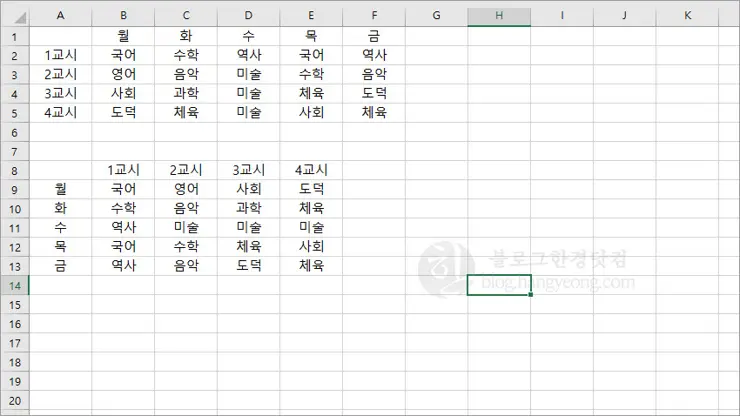
Task: Select row 6 header
Action: (15, 132)
